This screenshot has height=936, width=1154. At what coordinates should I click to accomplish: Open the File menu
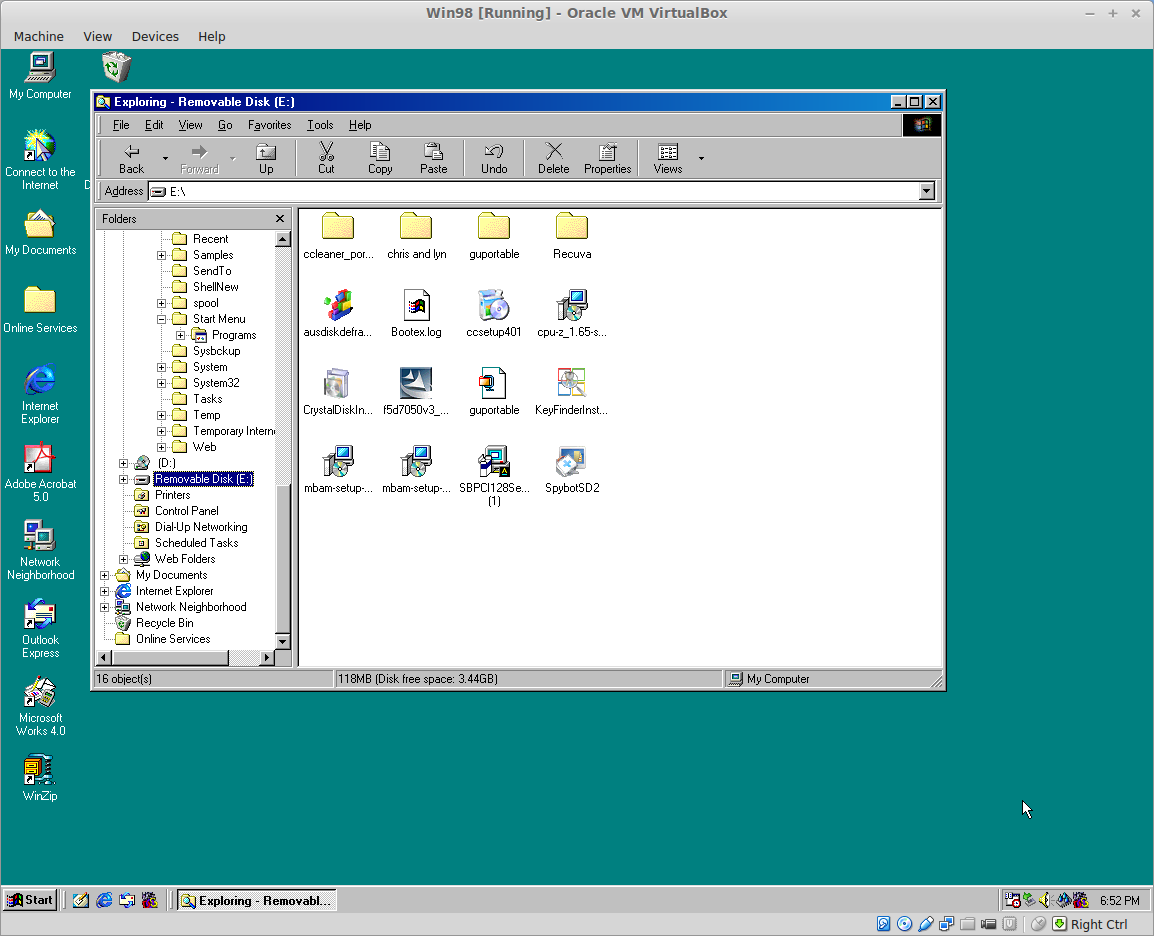click(121, 125)
